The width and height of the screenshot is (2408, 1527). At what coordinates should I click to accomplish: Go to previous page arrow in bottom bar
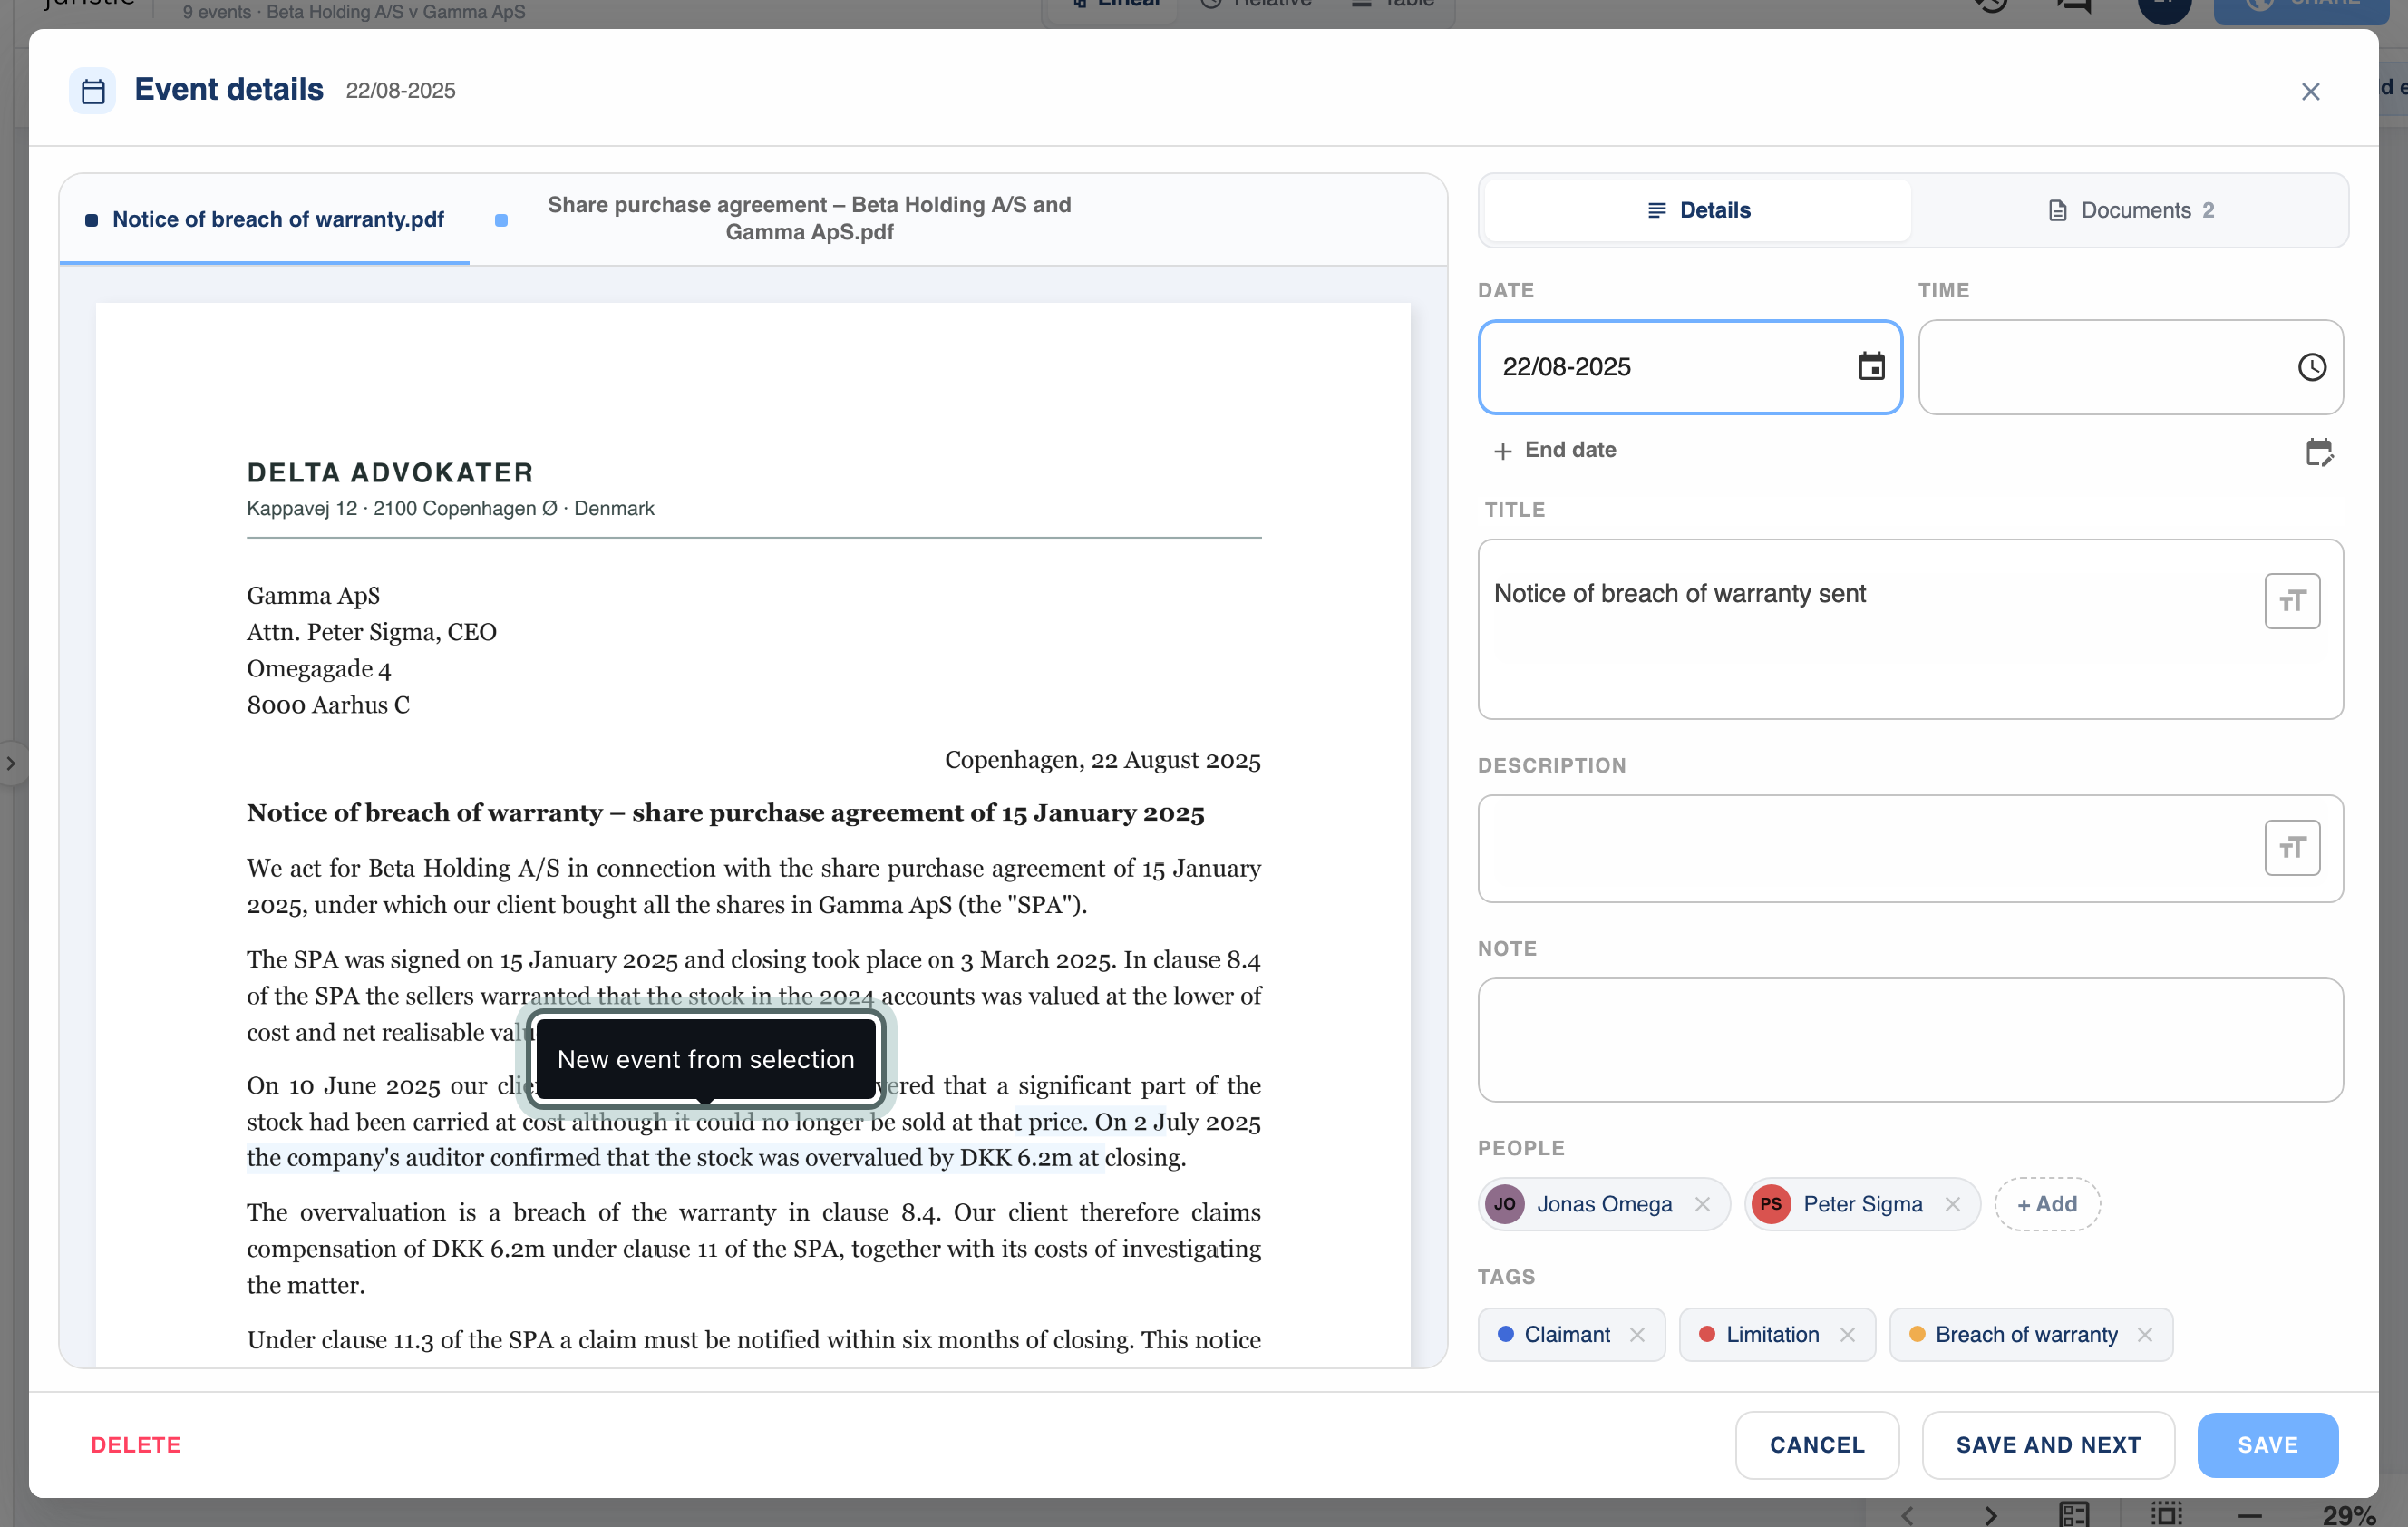(1907, 1514)
